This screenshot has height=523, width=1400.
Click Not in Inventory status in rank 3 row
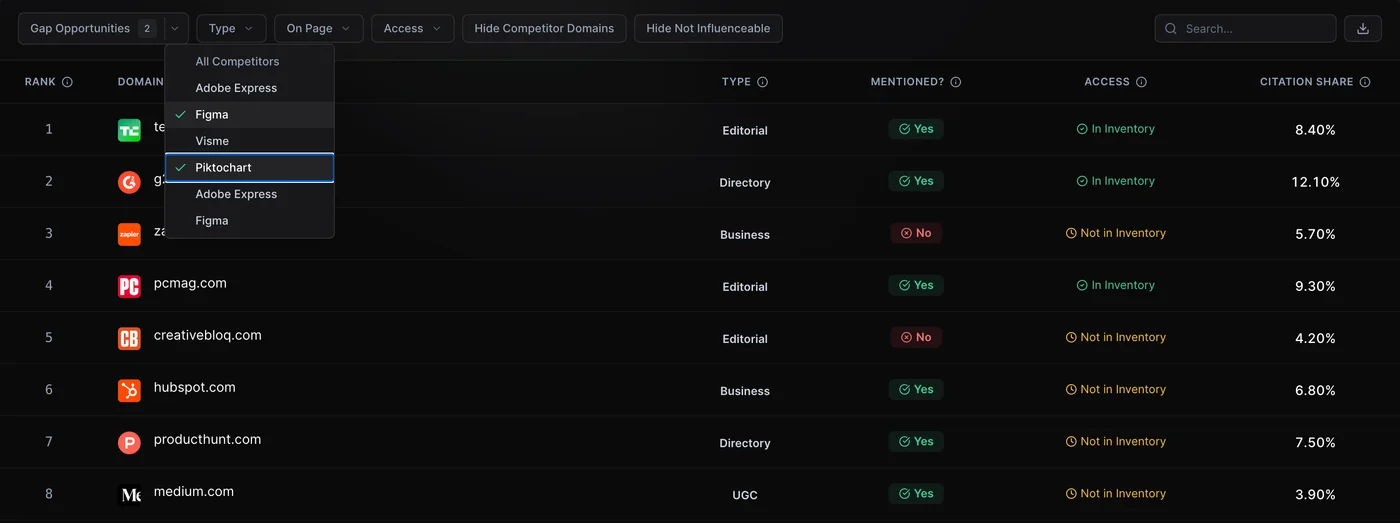(x=1116, y=233)
